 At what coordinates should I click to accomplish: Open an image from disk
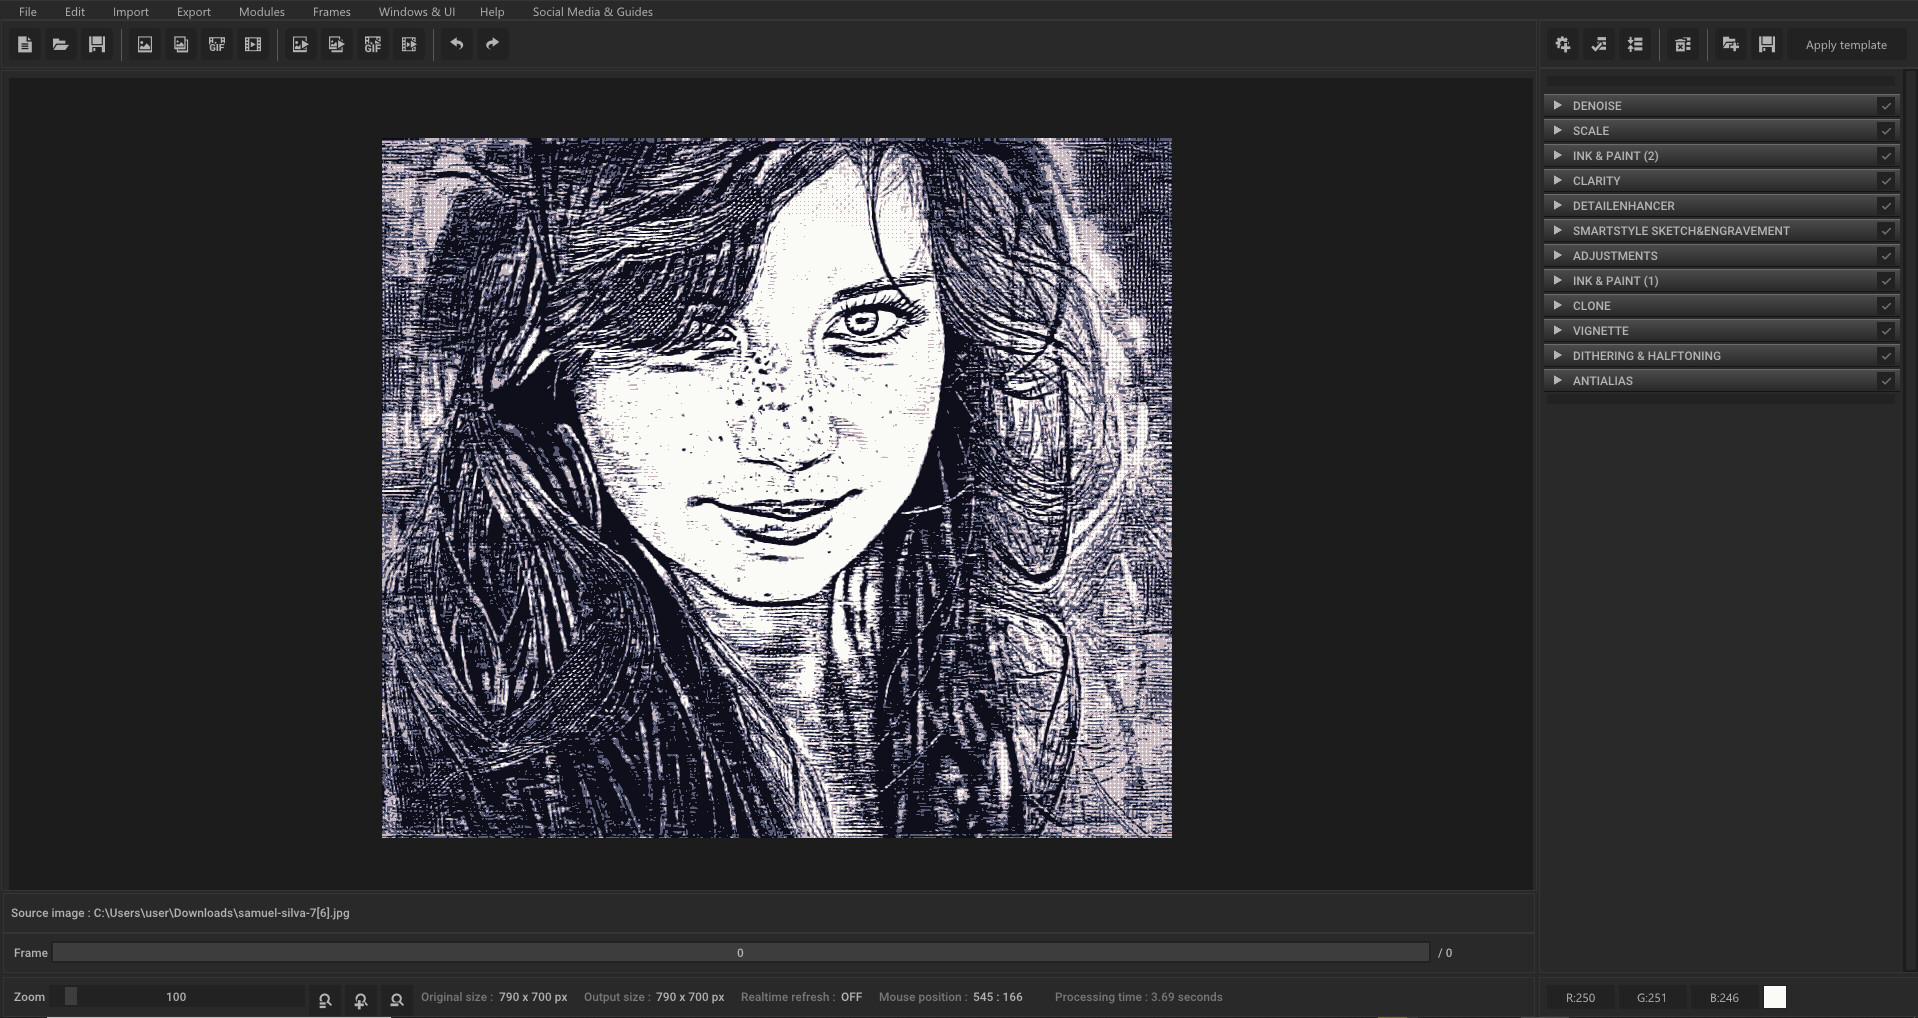tap(60, 44)
